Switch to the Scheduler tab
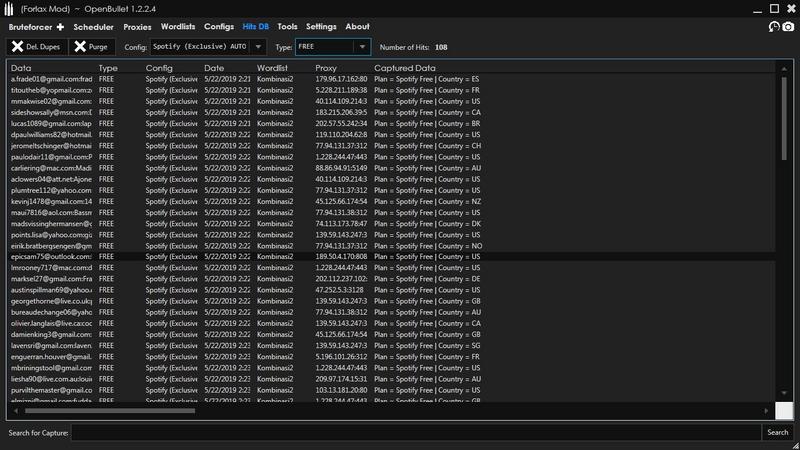Image resolution: width=800 pixels, height=450 pixels. pos(93,27)
